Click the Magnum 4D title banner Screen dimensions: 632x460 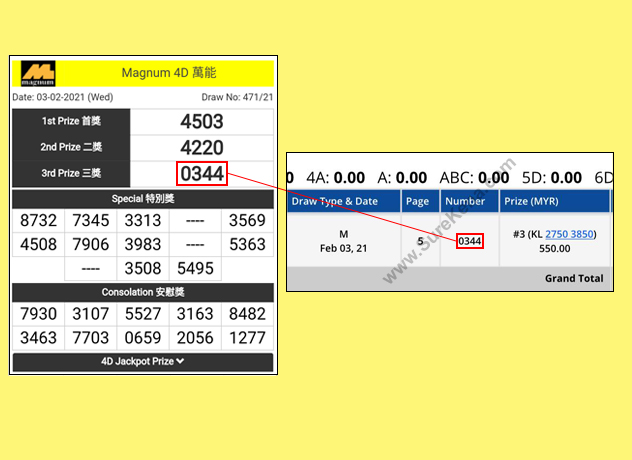click(x=168, y=73)
